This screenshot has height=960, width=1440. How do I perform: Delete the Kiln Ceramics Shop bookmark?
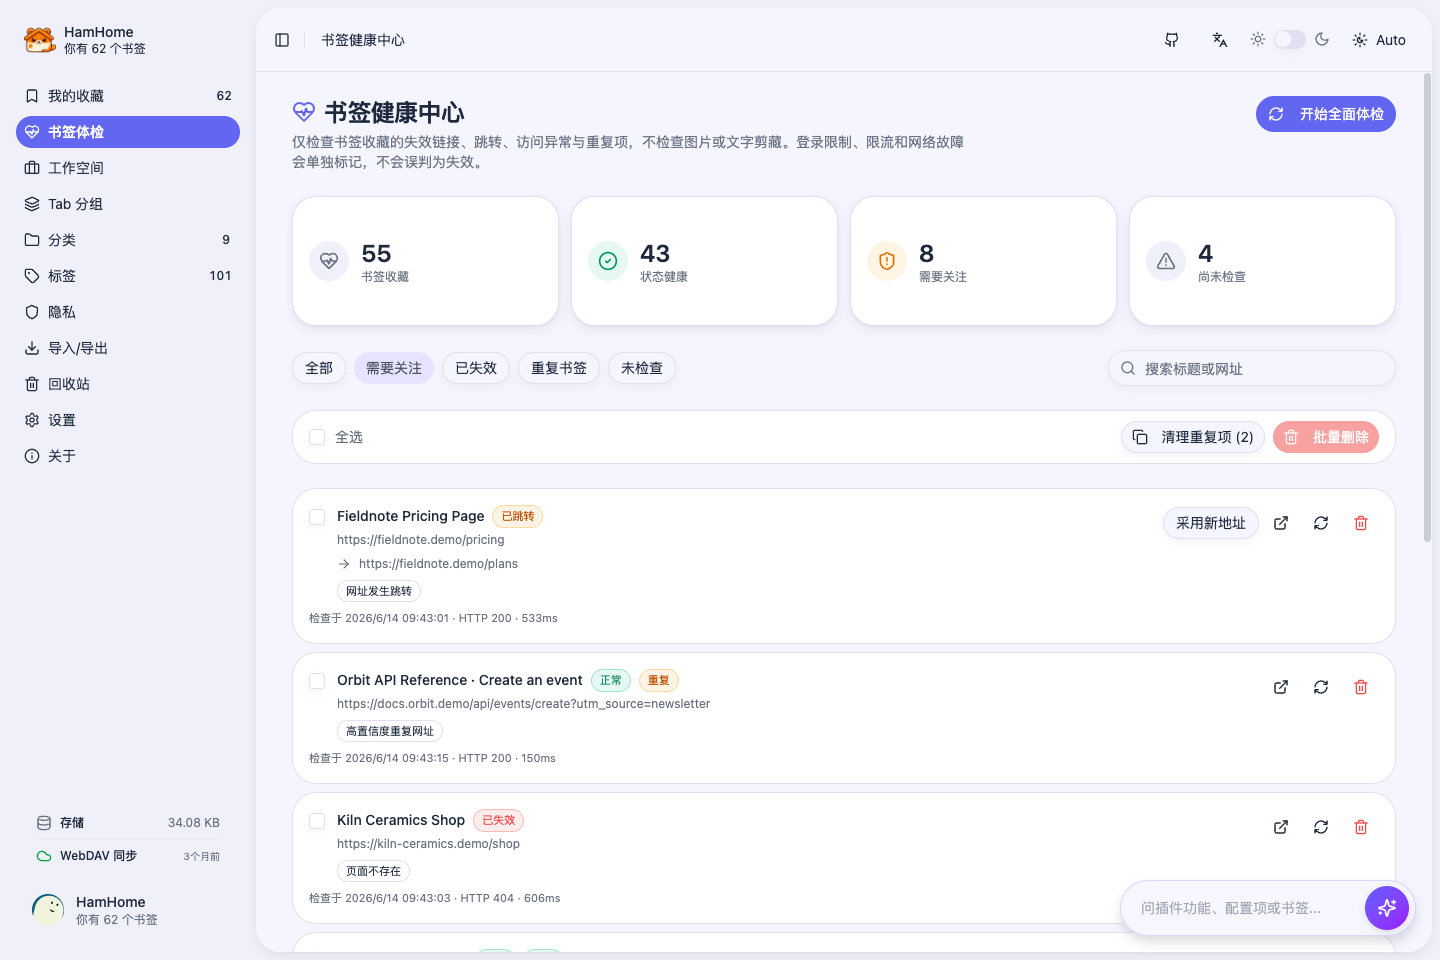coord(1361,827)
